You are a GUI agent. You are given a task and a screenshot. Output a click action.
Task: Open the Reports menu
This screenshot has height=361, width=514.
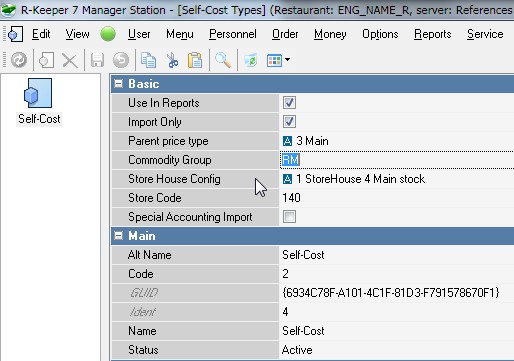[x=432, y=34]
